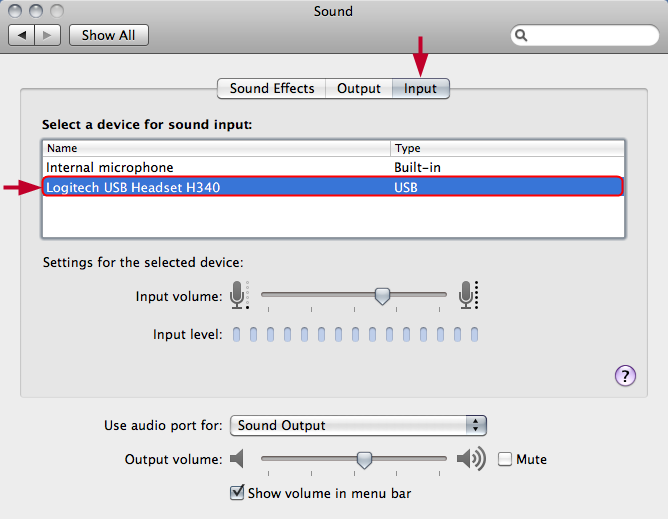Image resolution: width=668 pixels, height=519 pixels.
Task: Switch to the Sound Effects tab
Action: point(272,89)
